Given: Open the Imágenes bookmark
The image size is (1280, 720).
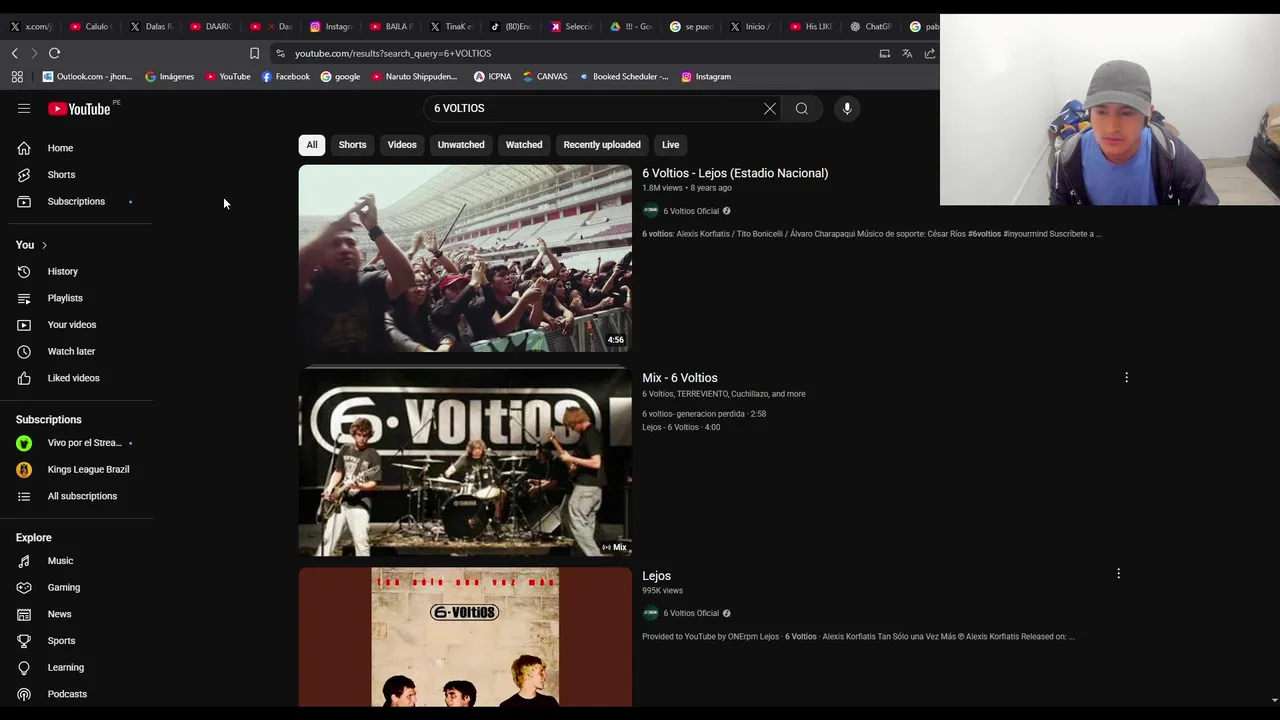Looking at the screenshot, I should pos(170,77).
